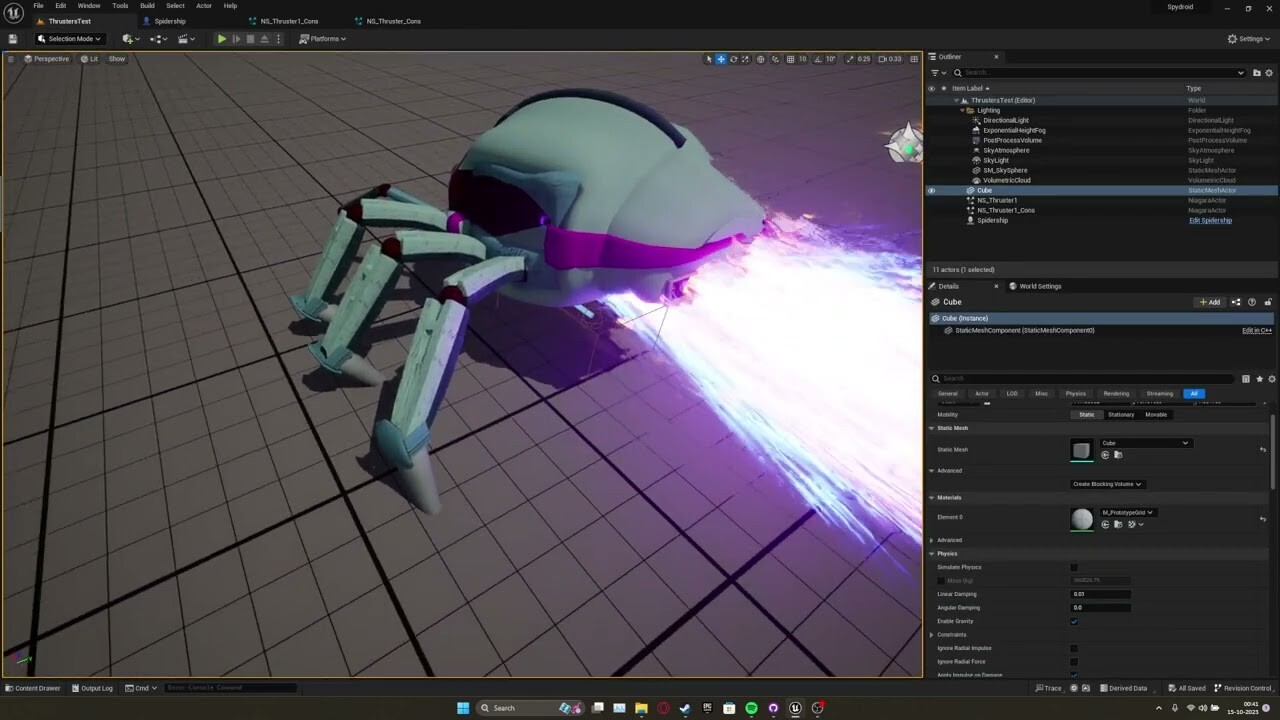The width and height of the screenshot is (1280, 720).
Task: Open the Outliner settings gear
Action: click(x=1270, y=72)
